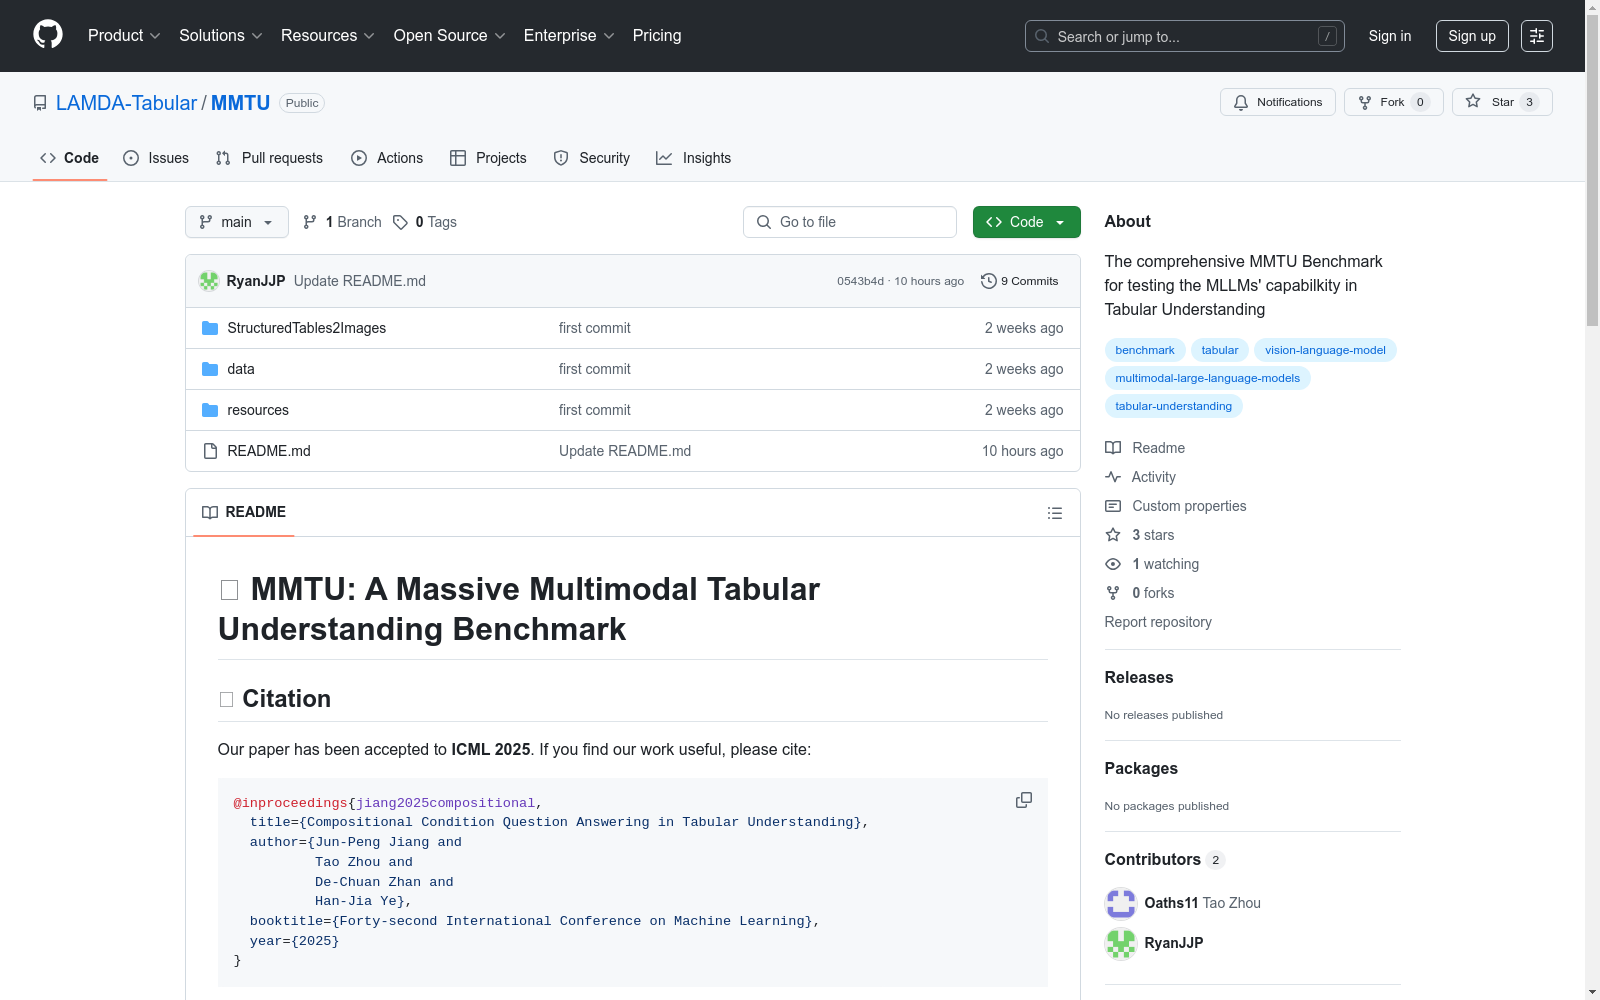Open the Readme link in About
1600x1000 pixels.
pyautogui.click(x=1145, y=448)
